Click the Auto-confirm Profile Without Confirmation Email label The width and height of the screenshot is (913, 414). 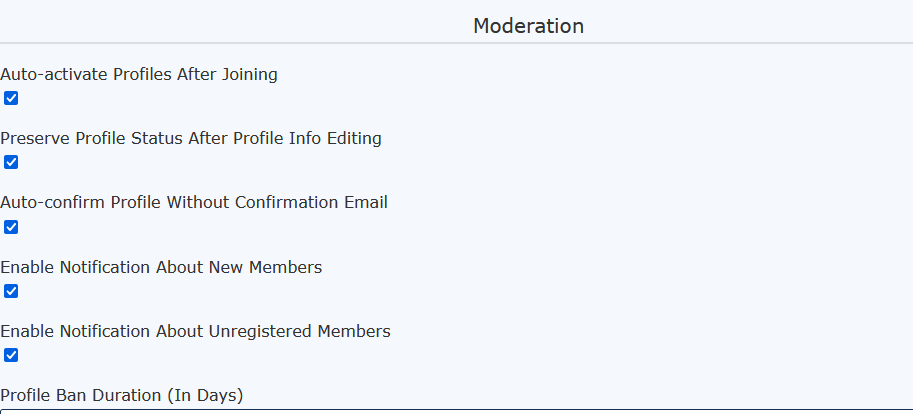[194, 202]
